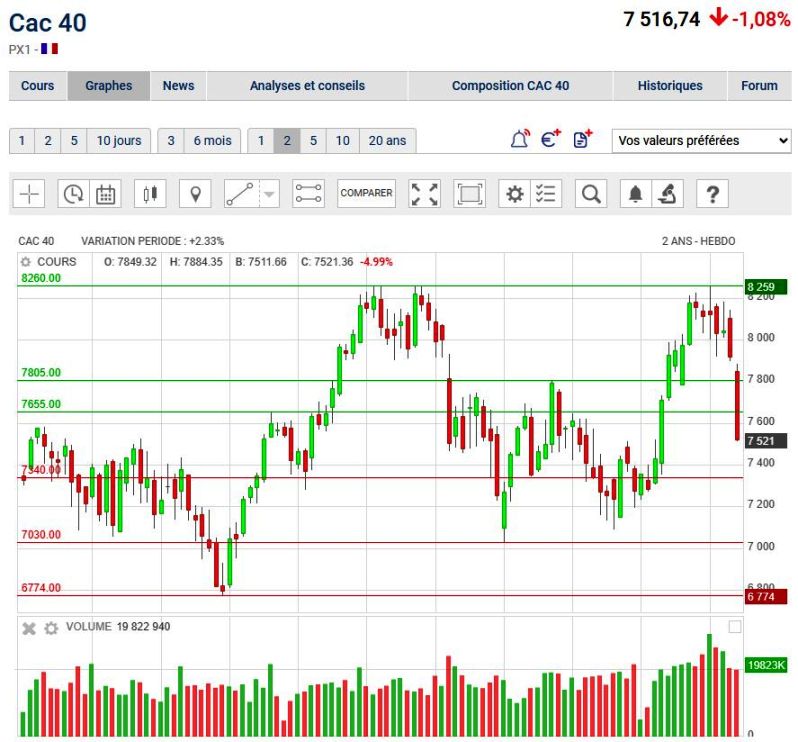Open the calendar date range tool
Image resolution: width=798 pixels, height=742 pixels.
[x=105, y=194]
